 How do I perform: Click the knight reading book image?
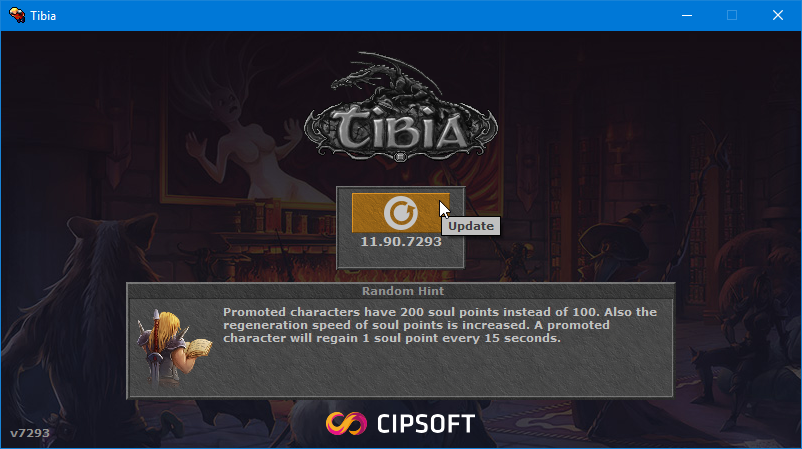(174, 348)
